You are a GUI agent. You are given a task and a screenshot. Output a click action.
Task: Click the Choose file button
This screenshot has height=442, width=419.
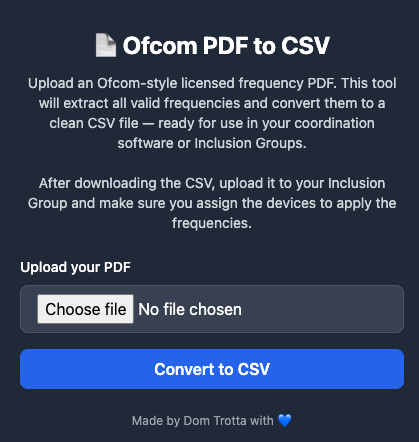click(86, 309)
